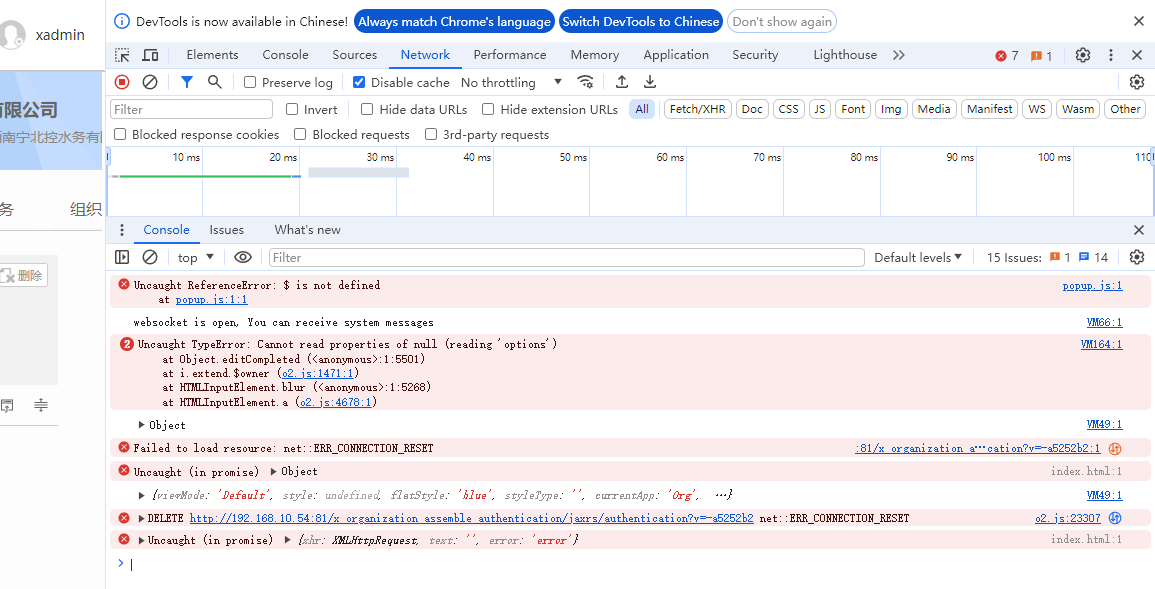Open network conditions wifi icon
Image resolution: width=1155 pixels, height=589 pixels.
coord(586,82)
